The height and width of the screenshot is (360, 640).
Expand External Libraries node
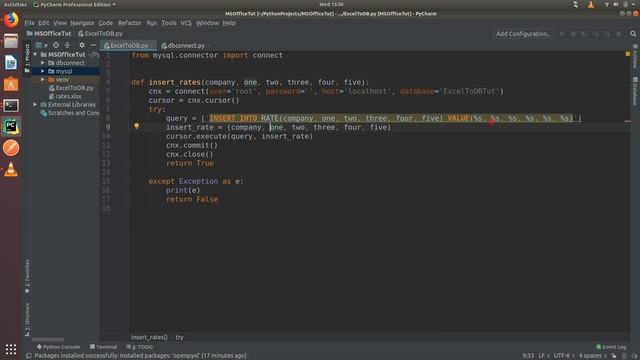pyautogui.click(x=35, y=104)
